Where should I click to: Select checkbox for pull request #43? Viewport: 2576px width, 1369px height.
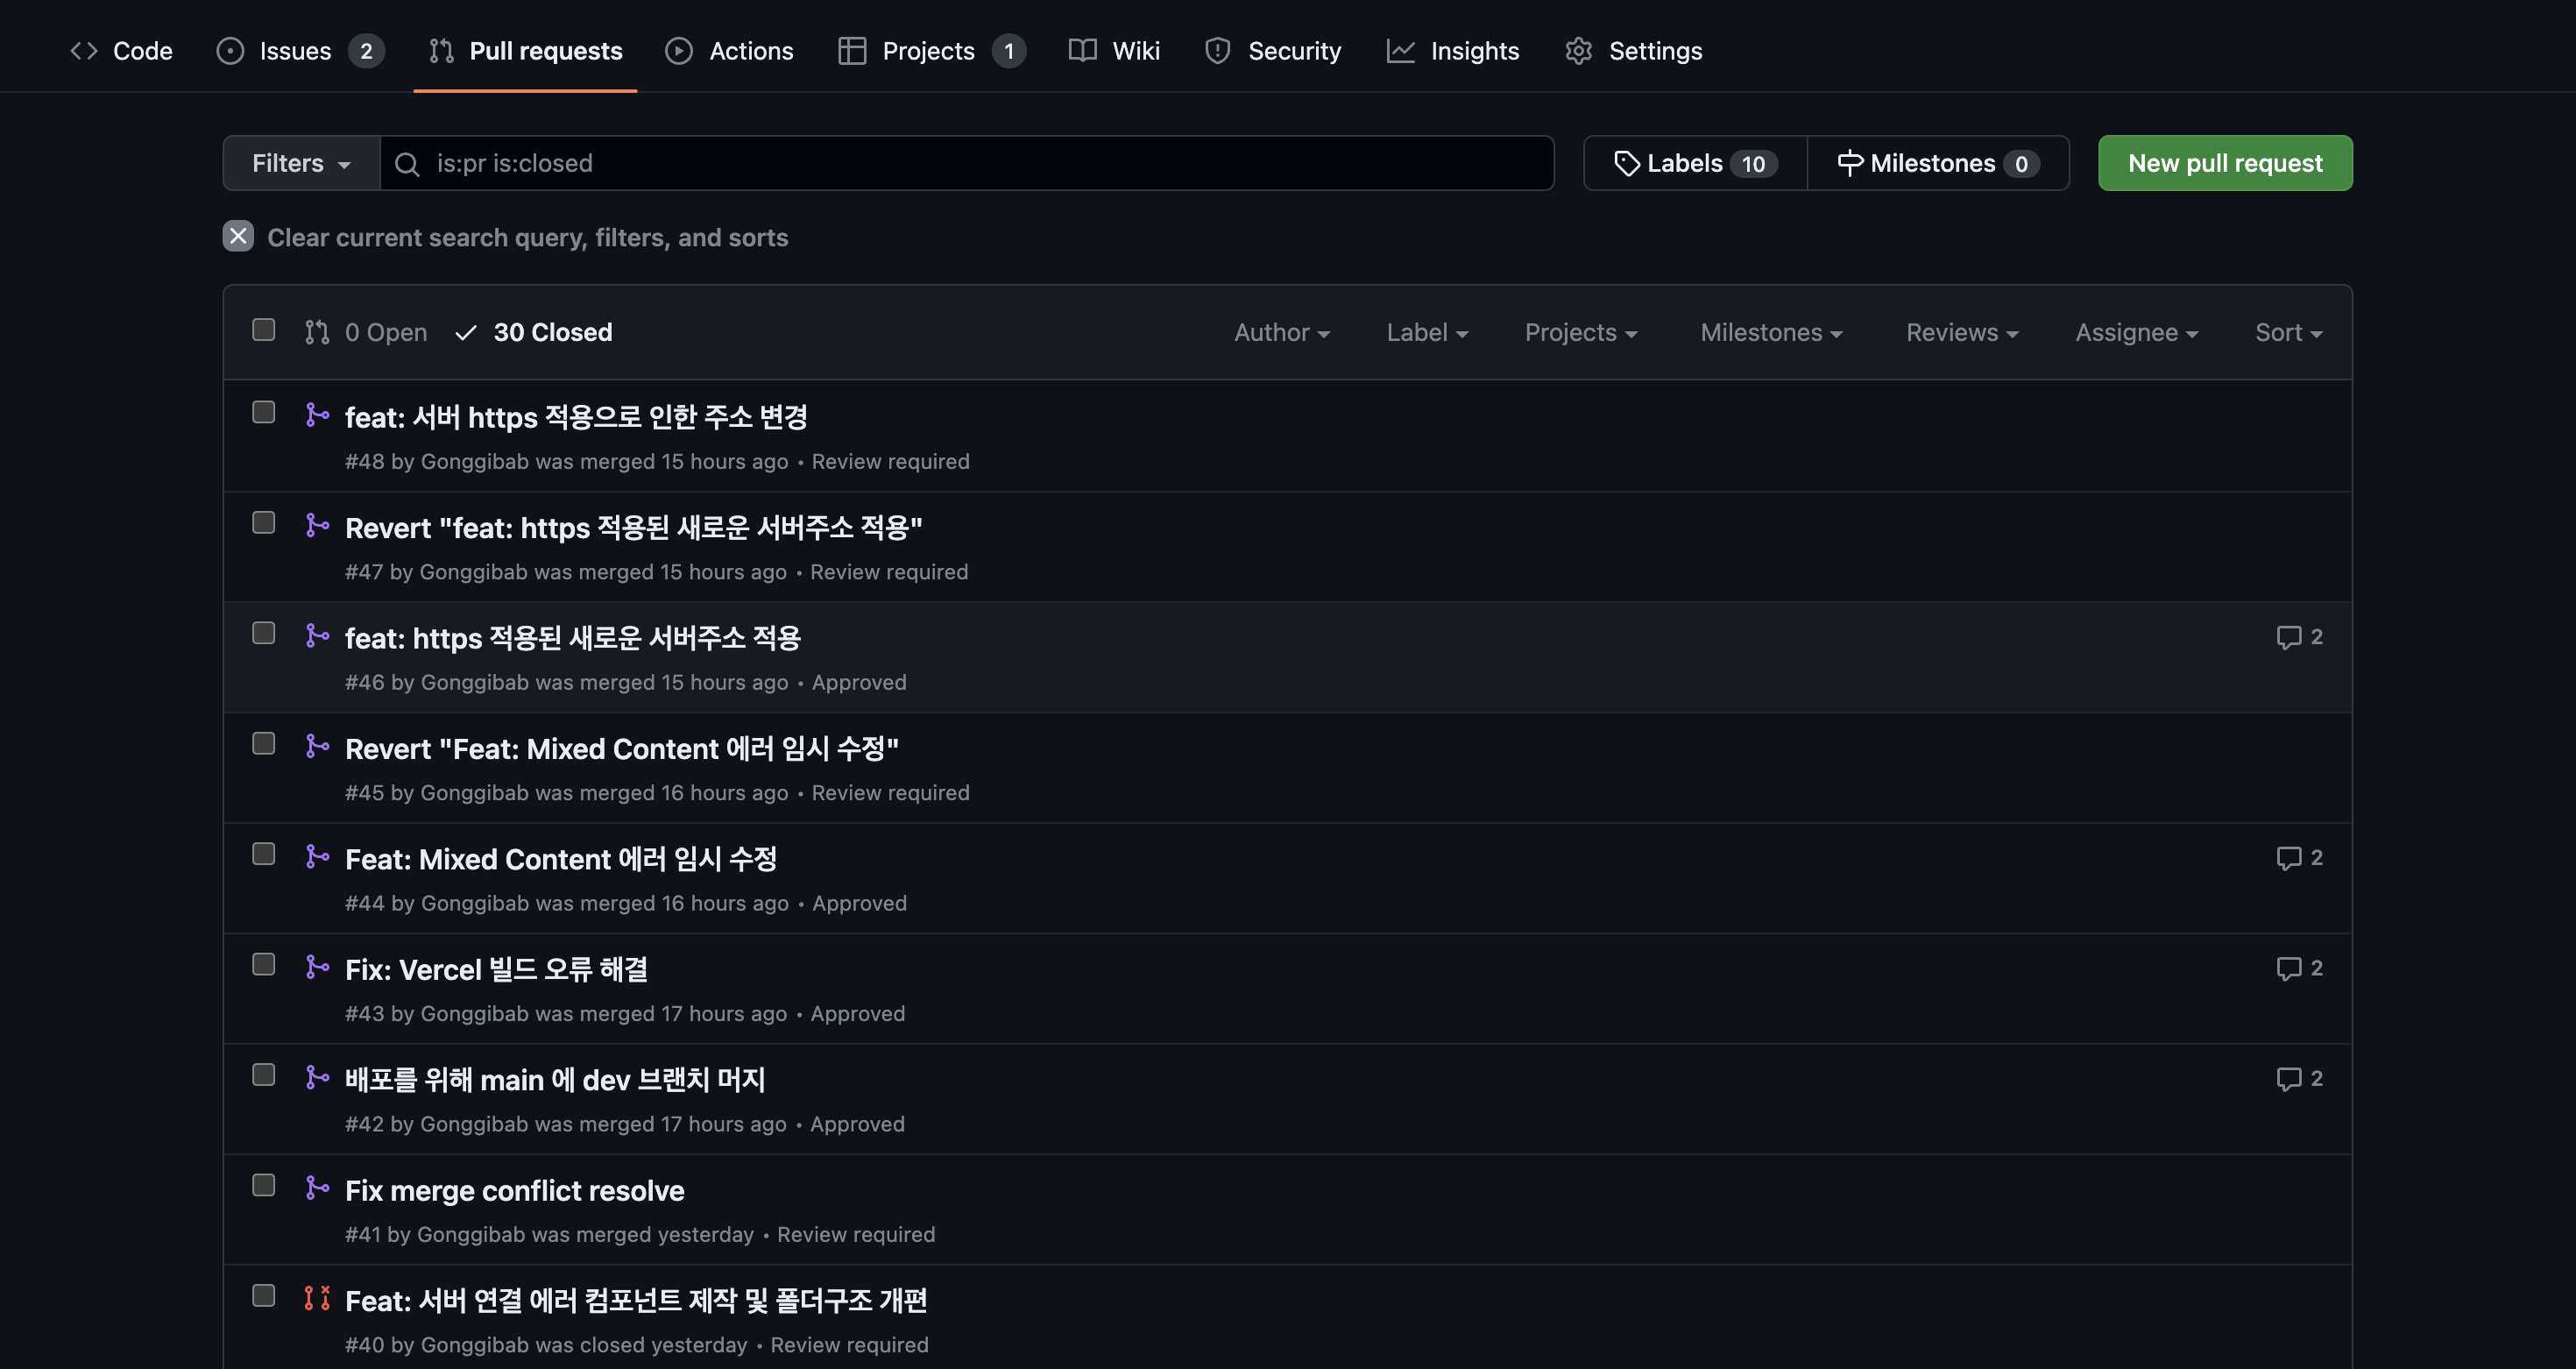(263, 964)
